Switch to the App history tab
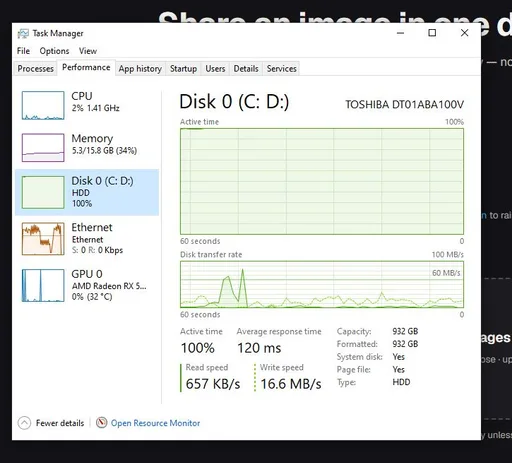 [140, 69]
